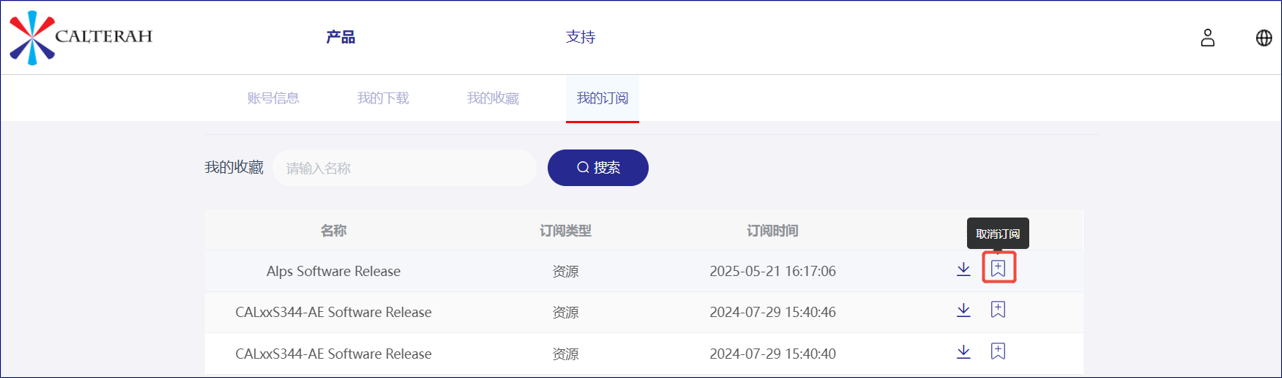Click the 名称 column header

point(333,231)
